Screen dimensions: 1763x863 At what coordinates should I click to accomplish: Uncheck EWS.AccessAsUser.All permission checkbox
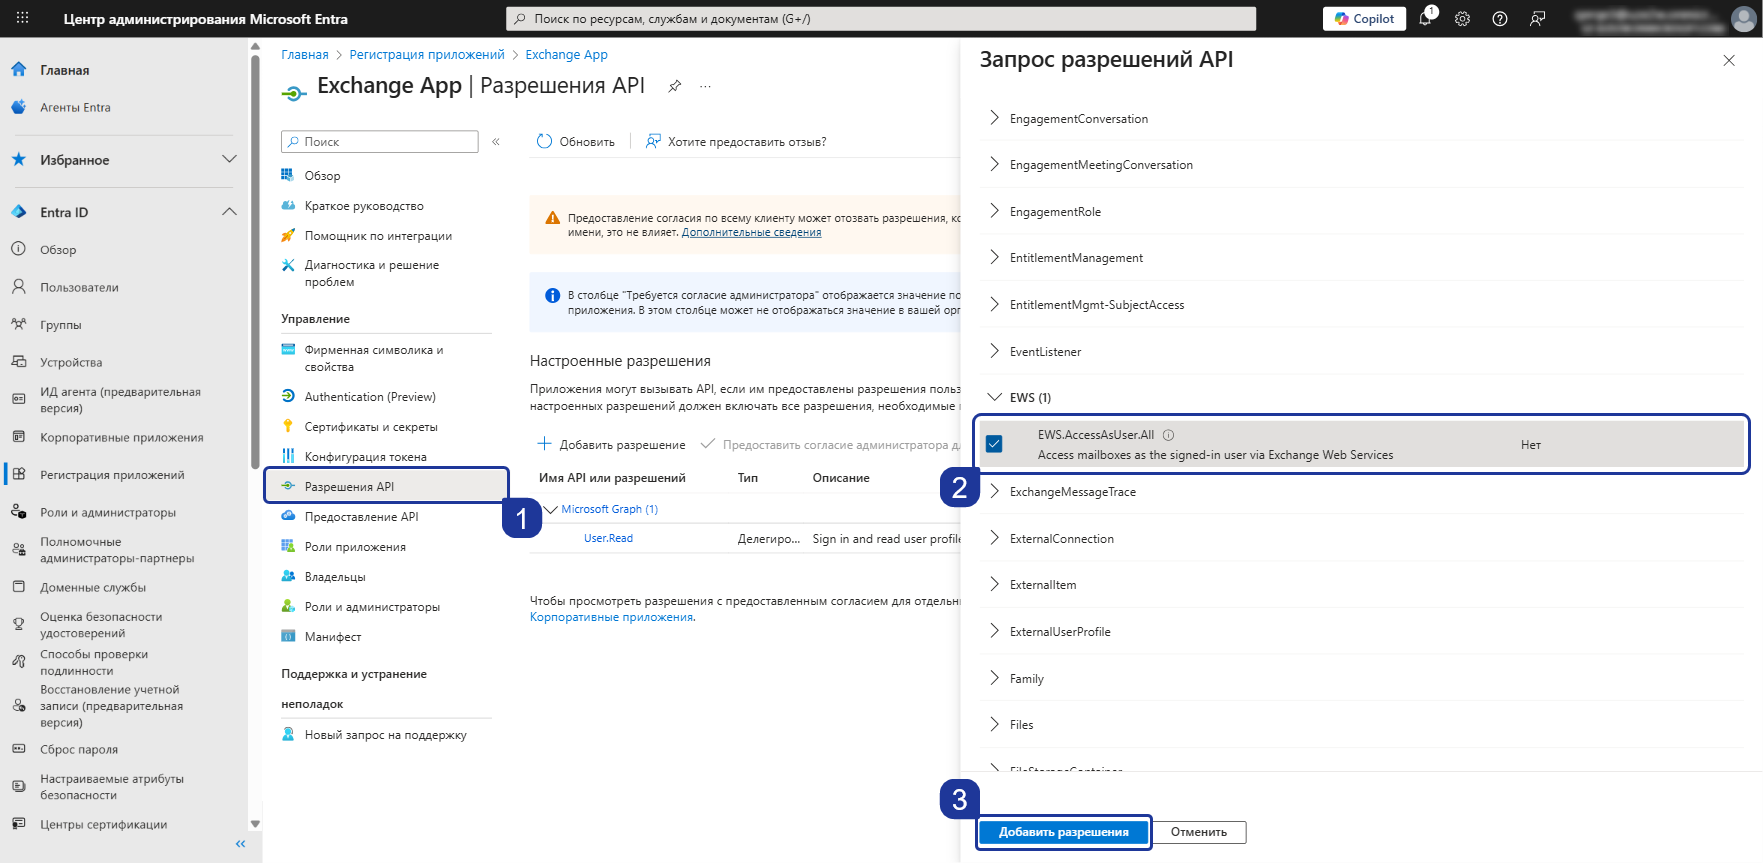(x=994, y=444)
